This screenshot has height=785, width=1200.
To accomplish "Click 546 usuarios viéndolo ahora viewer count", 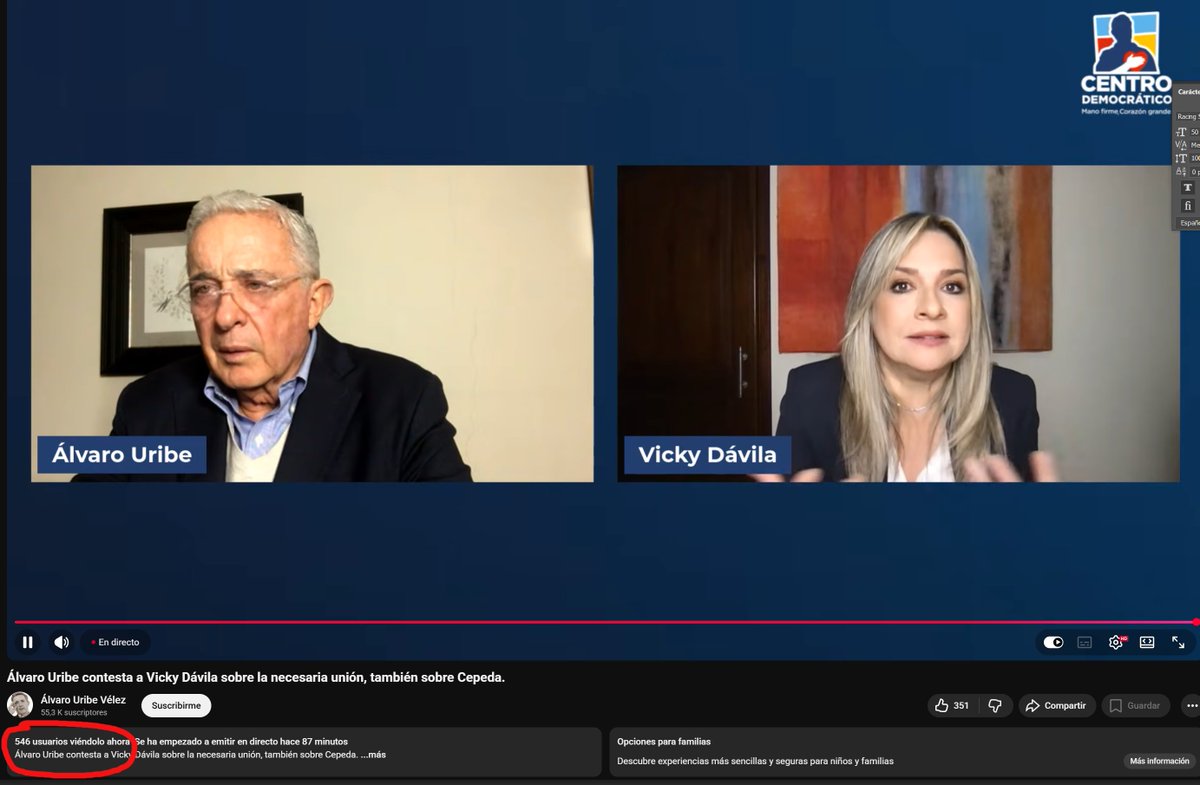I will (x=72, y=741).
